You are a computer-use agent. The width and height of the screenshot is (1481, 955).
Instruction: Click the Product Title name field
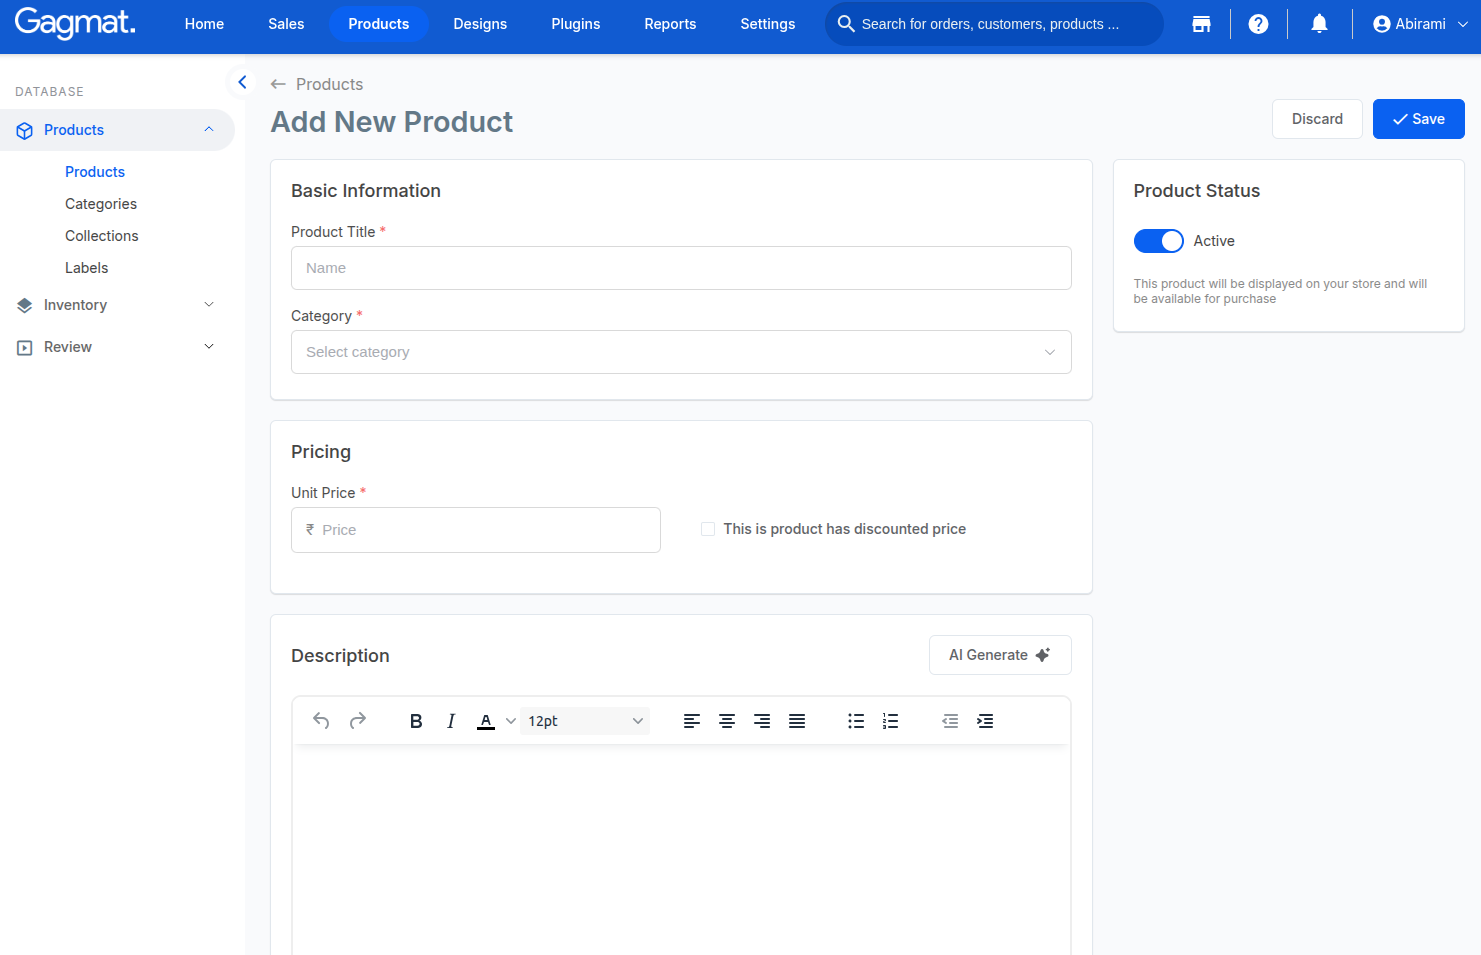(x=681, y=268)
